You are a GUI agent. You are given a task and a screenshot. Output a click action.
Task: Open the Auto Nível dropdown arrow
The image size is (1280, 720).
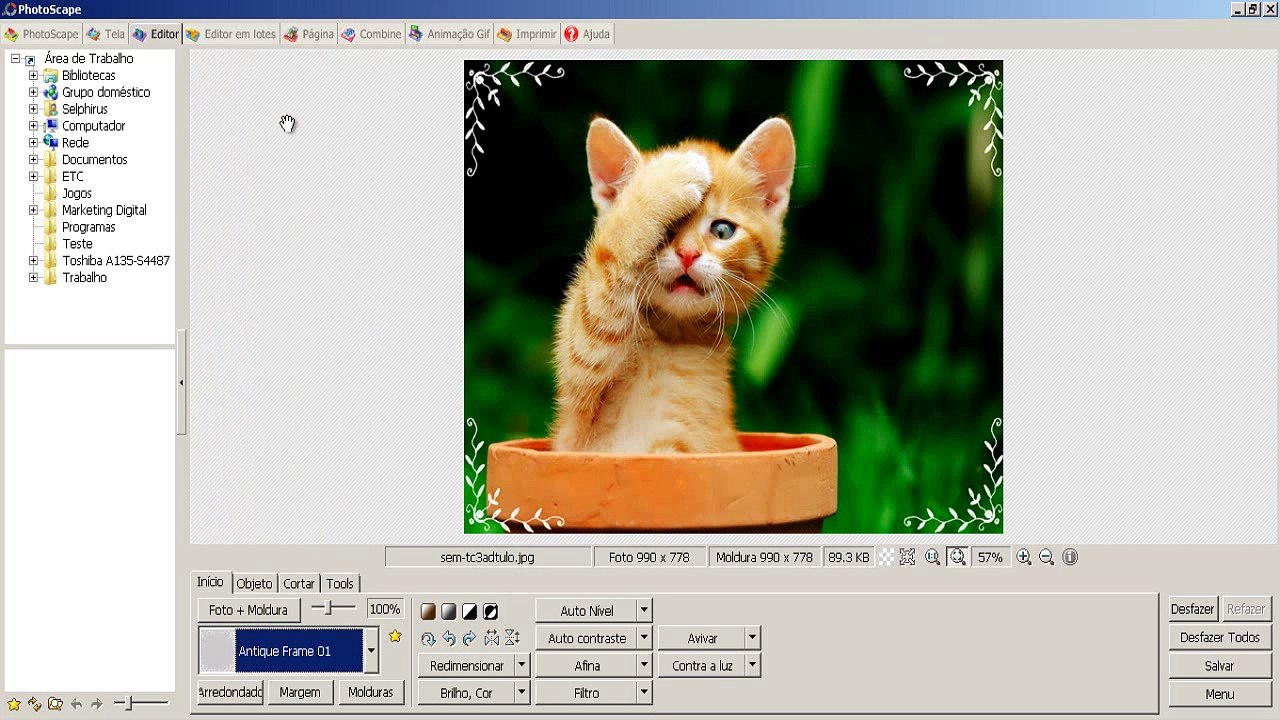tap(644, 610)
